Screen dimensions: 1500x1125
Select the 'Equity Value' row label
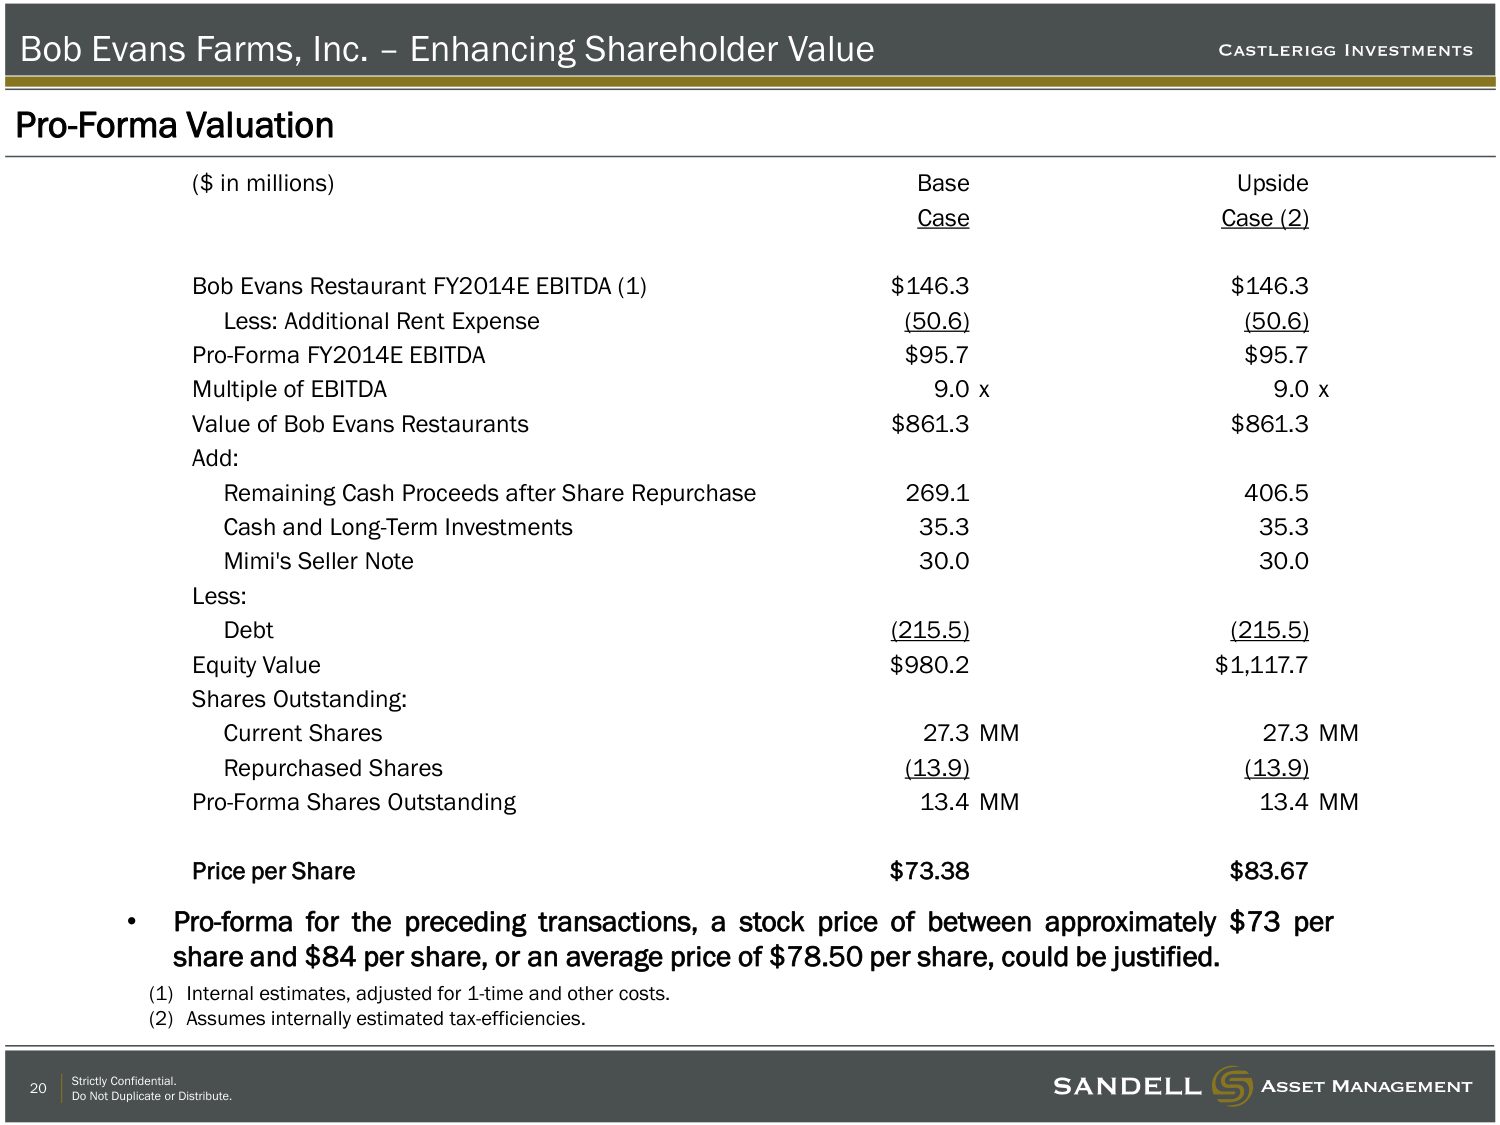256,665
